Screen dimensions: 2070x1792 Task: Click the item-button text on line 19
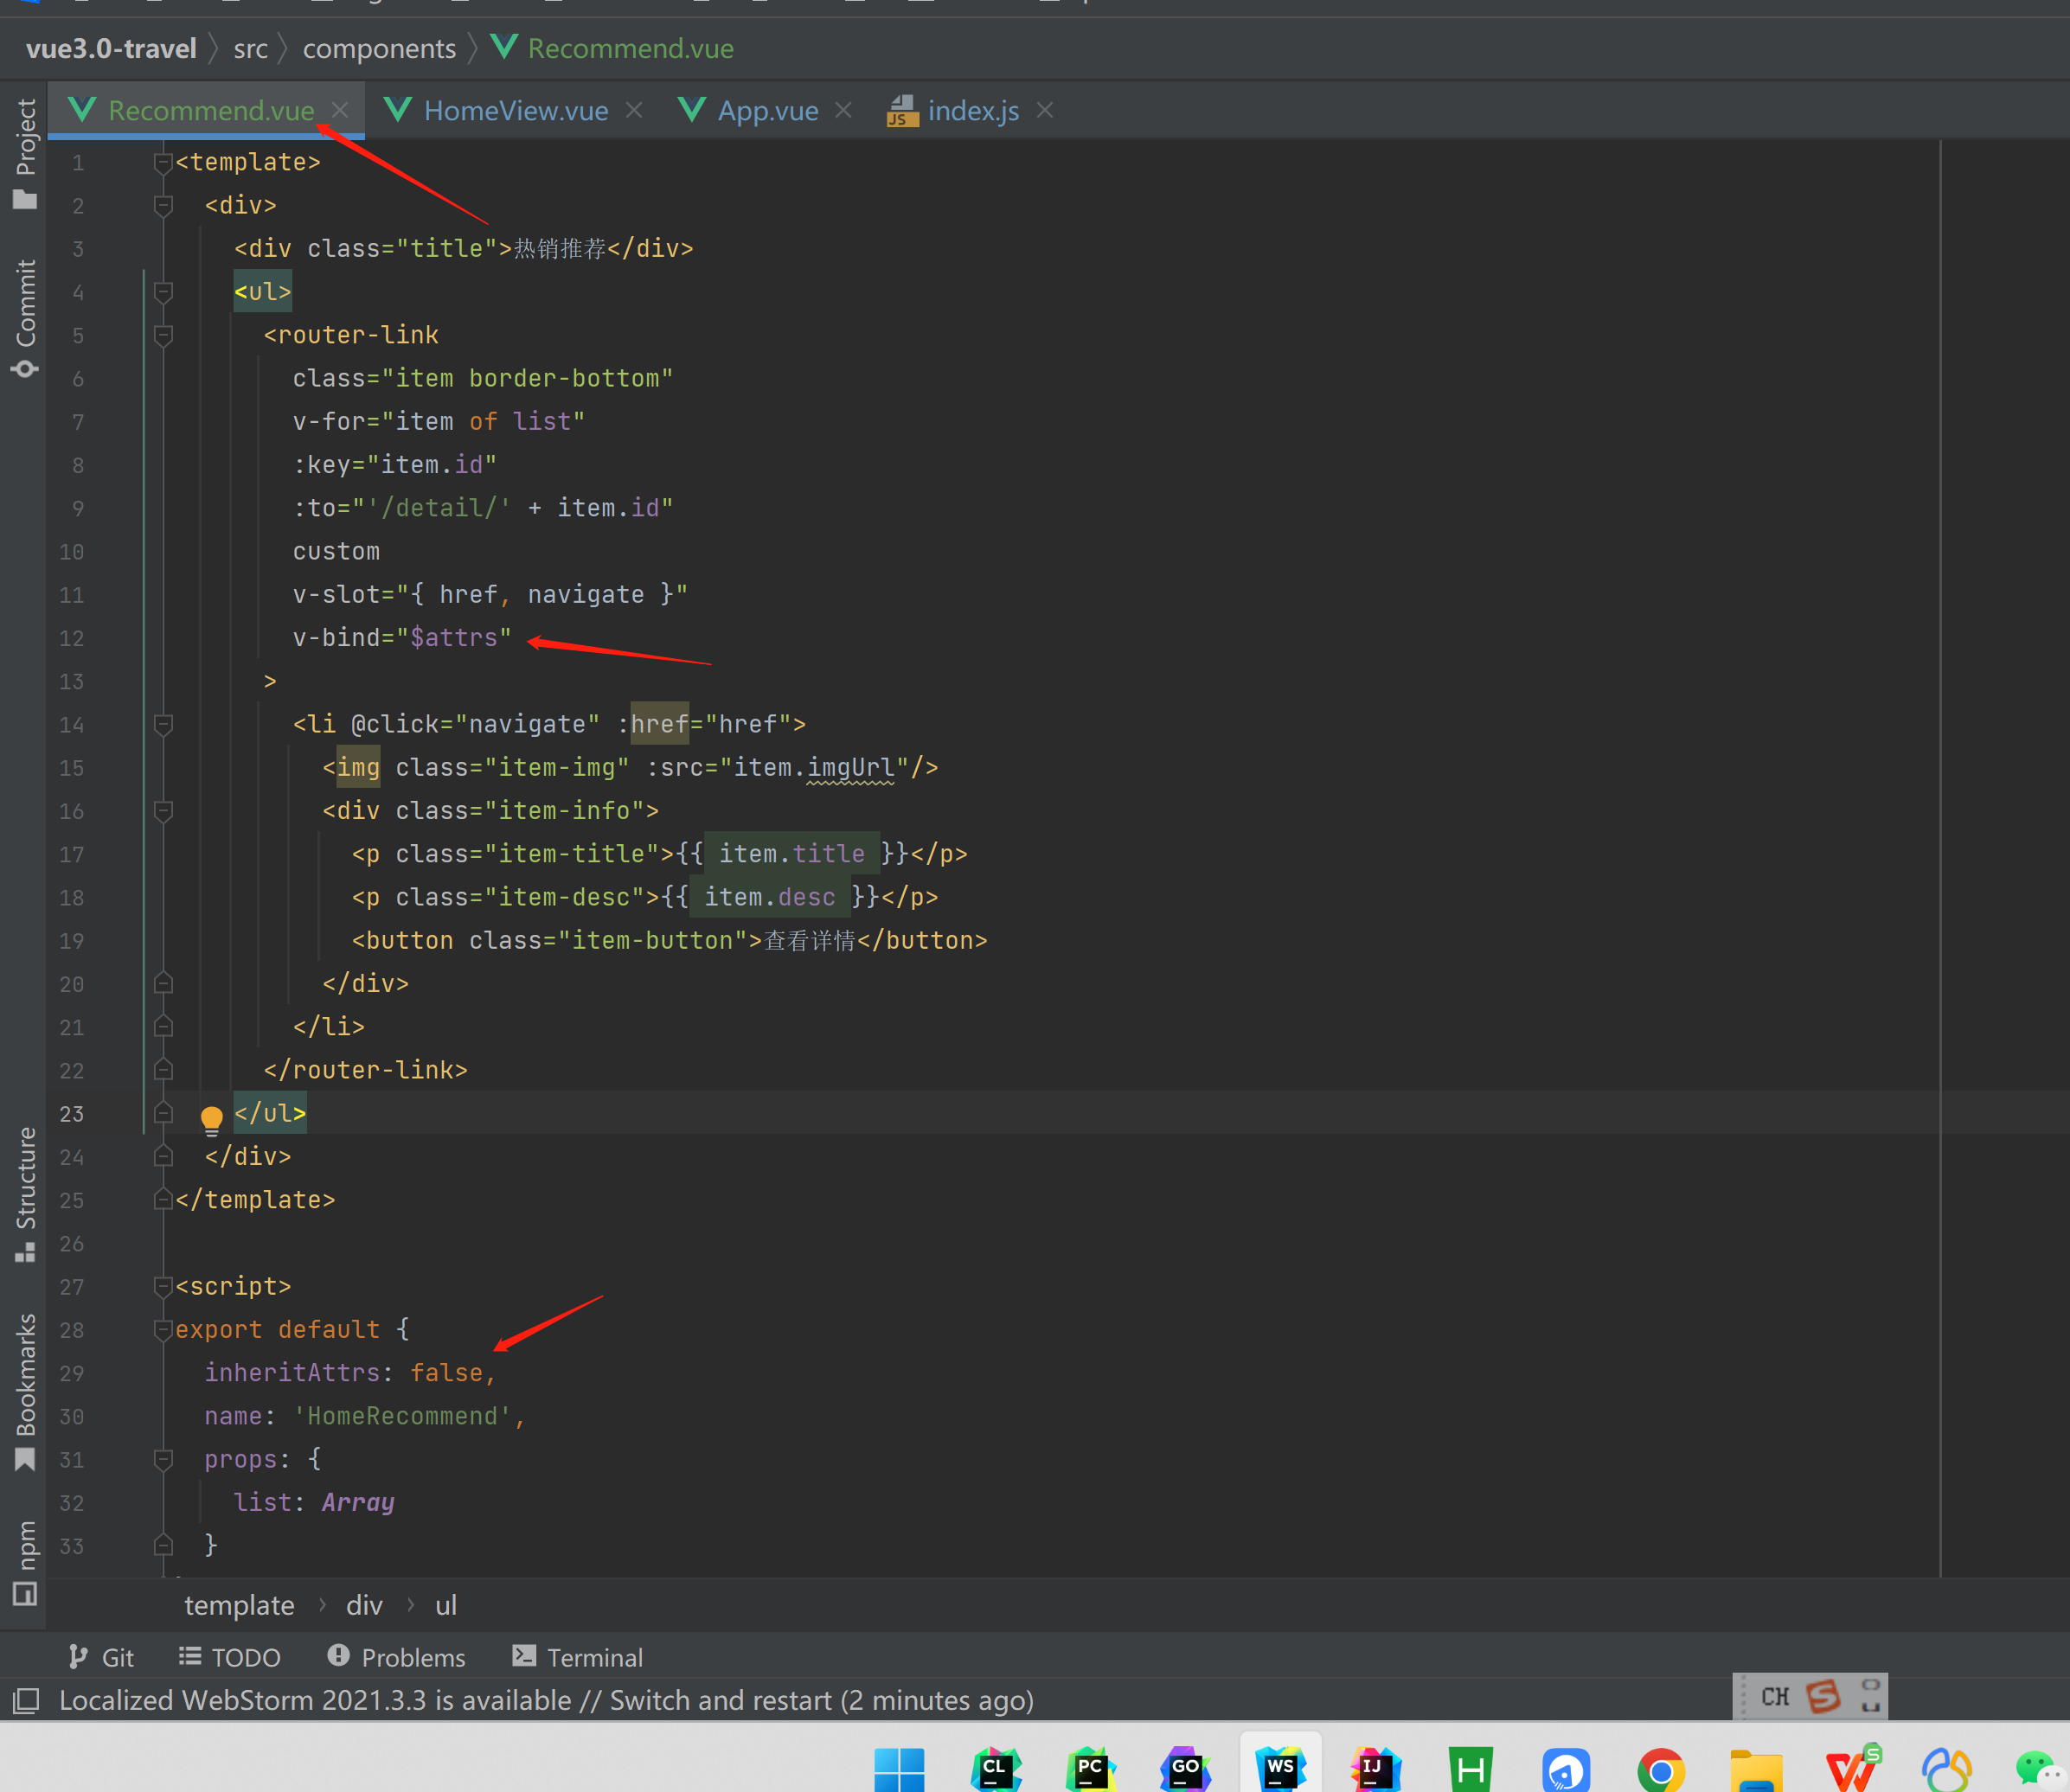pos(652,940)
